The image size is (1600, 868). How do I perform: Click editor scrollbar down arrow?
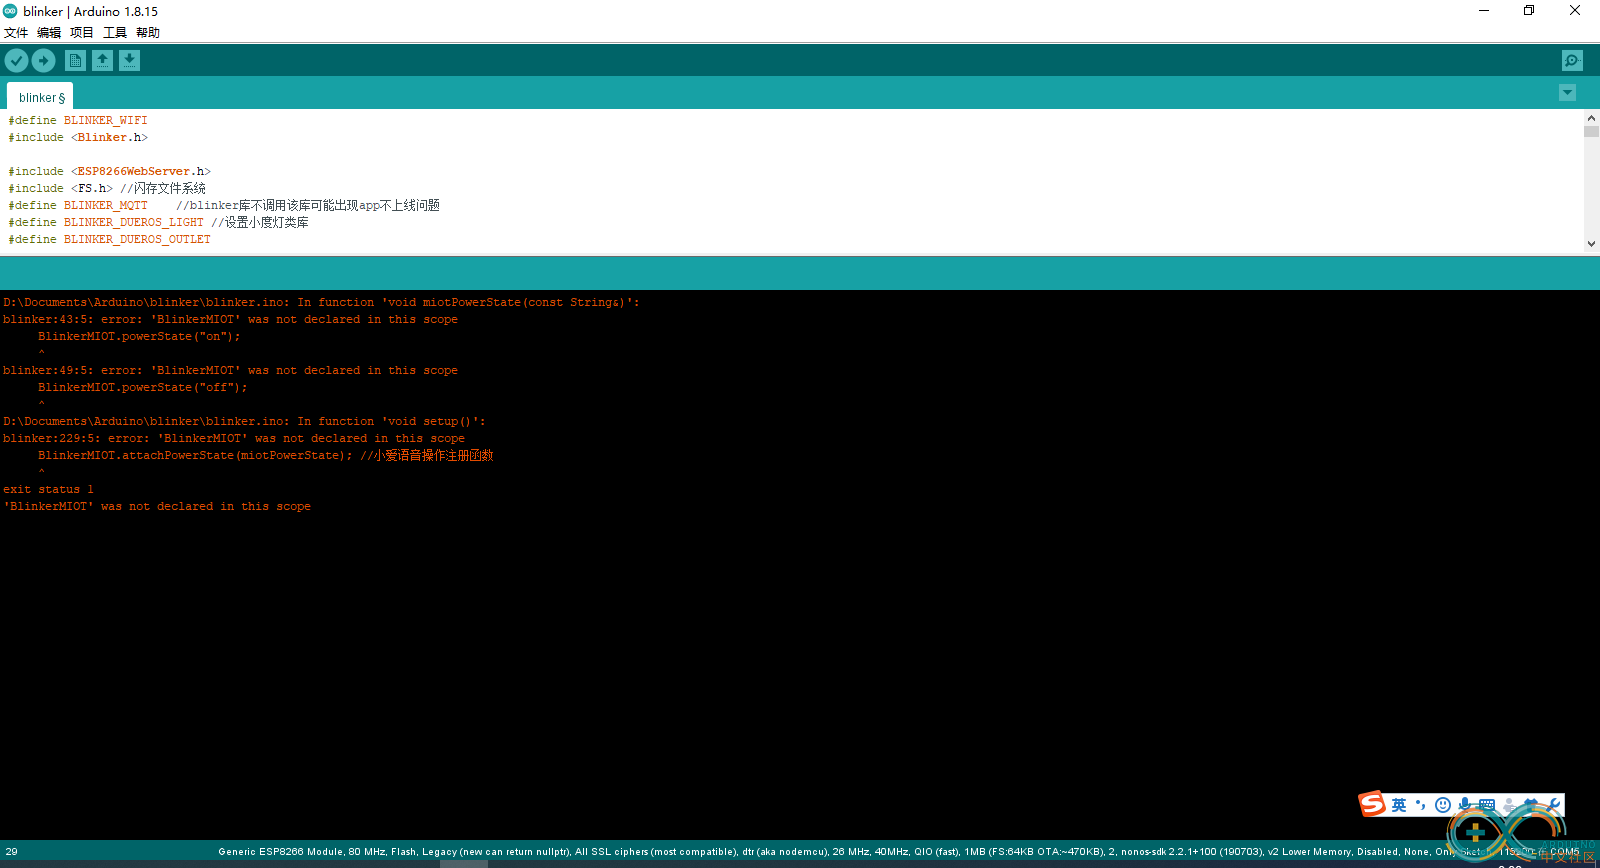click(1591, 243)
